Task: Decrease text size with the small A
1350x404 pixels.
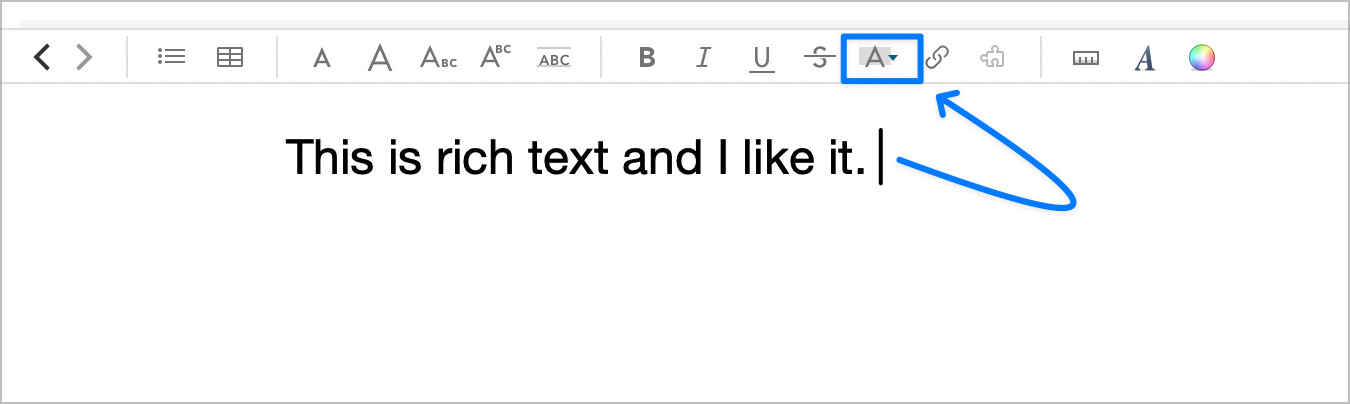Action: [321, 59]
